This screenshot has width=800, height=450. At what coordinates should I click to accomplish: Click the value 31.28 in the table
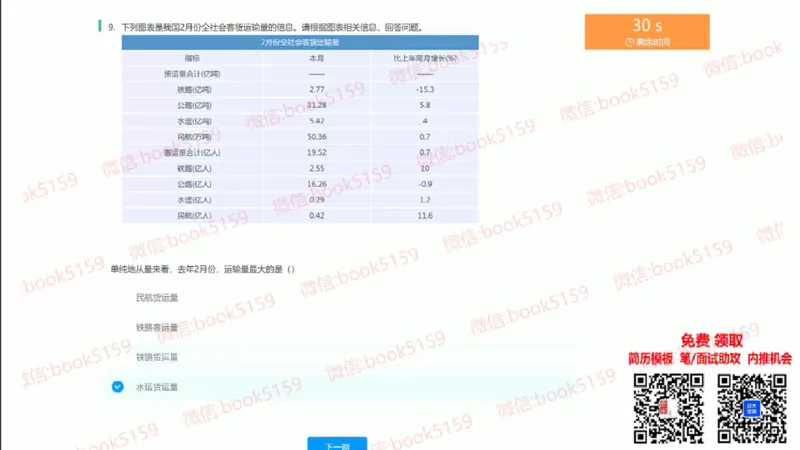click(x=316, y=105)
